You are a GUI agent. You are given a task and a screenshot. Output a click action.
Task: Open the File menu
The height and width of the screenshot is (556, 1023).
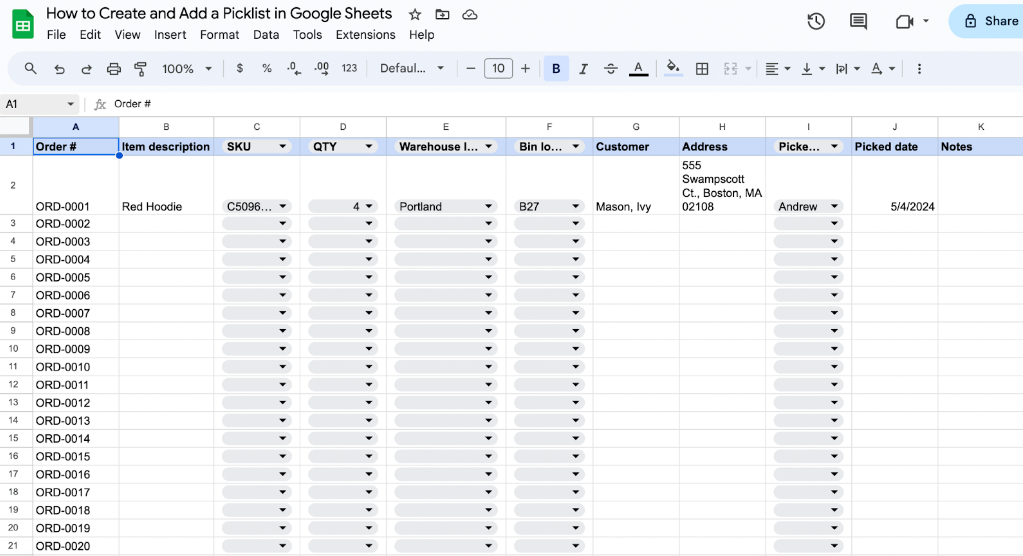click(x=56, y=35)
